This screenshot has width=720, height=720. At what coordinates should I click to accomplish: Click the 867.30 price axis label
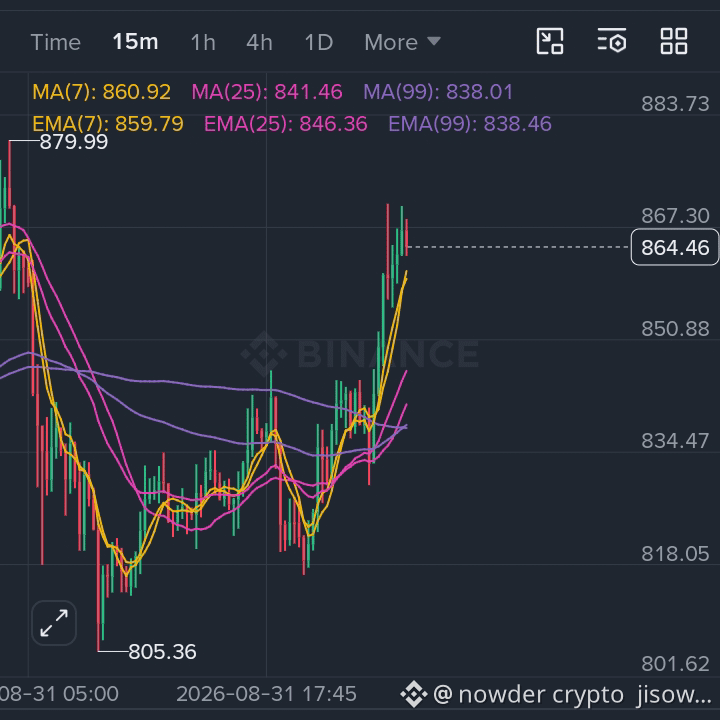pos(675,216)
